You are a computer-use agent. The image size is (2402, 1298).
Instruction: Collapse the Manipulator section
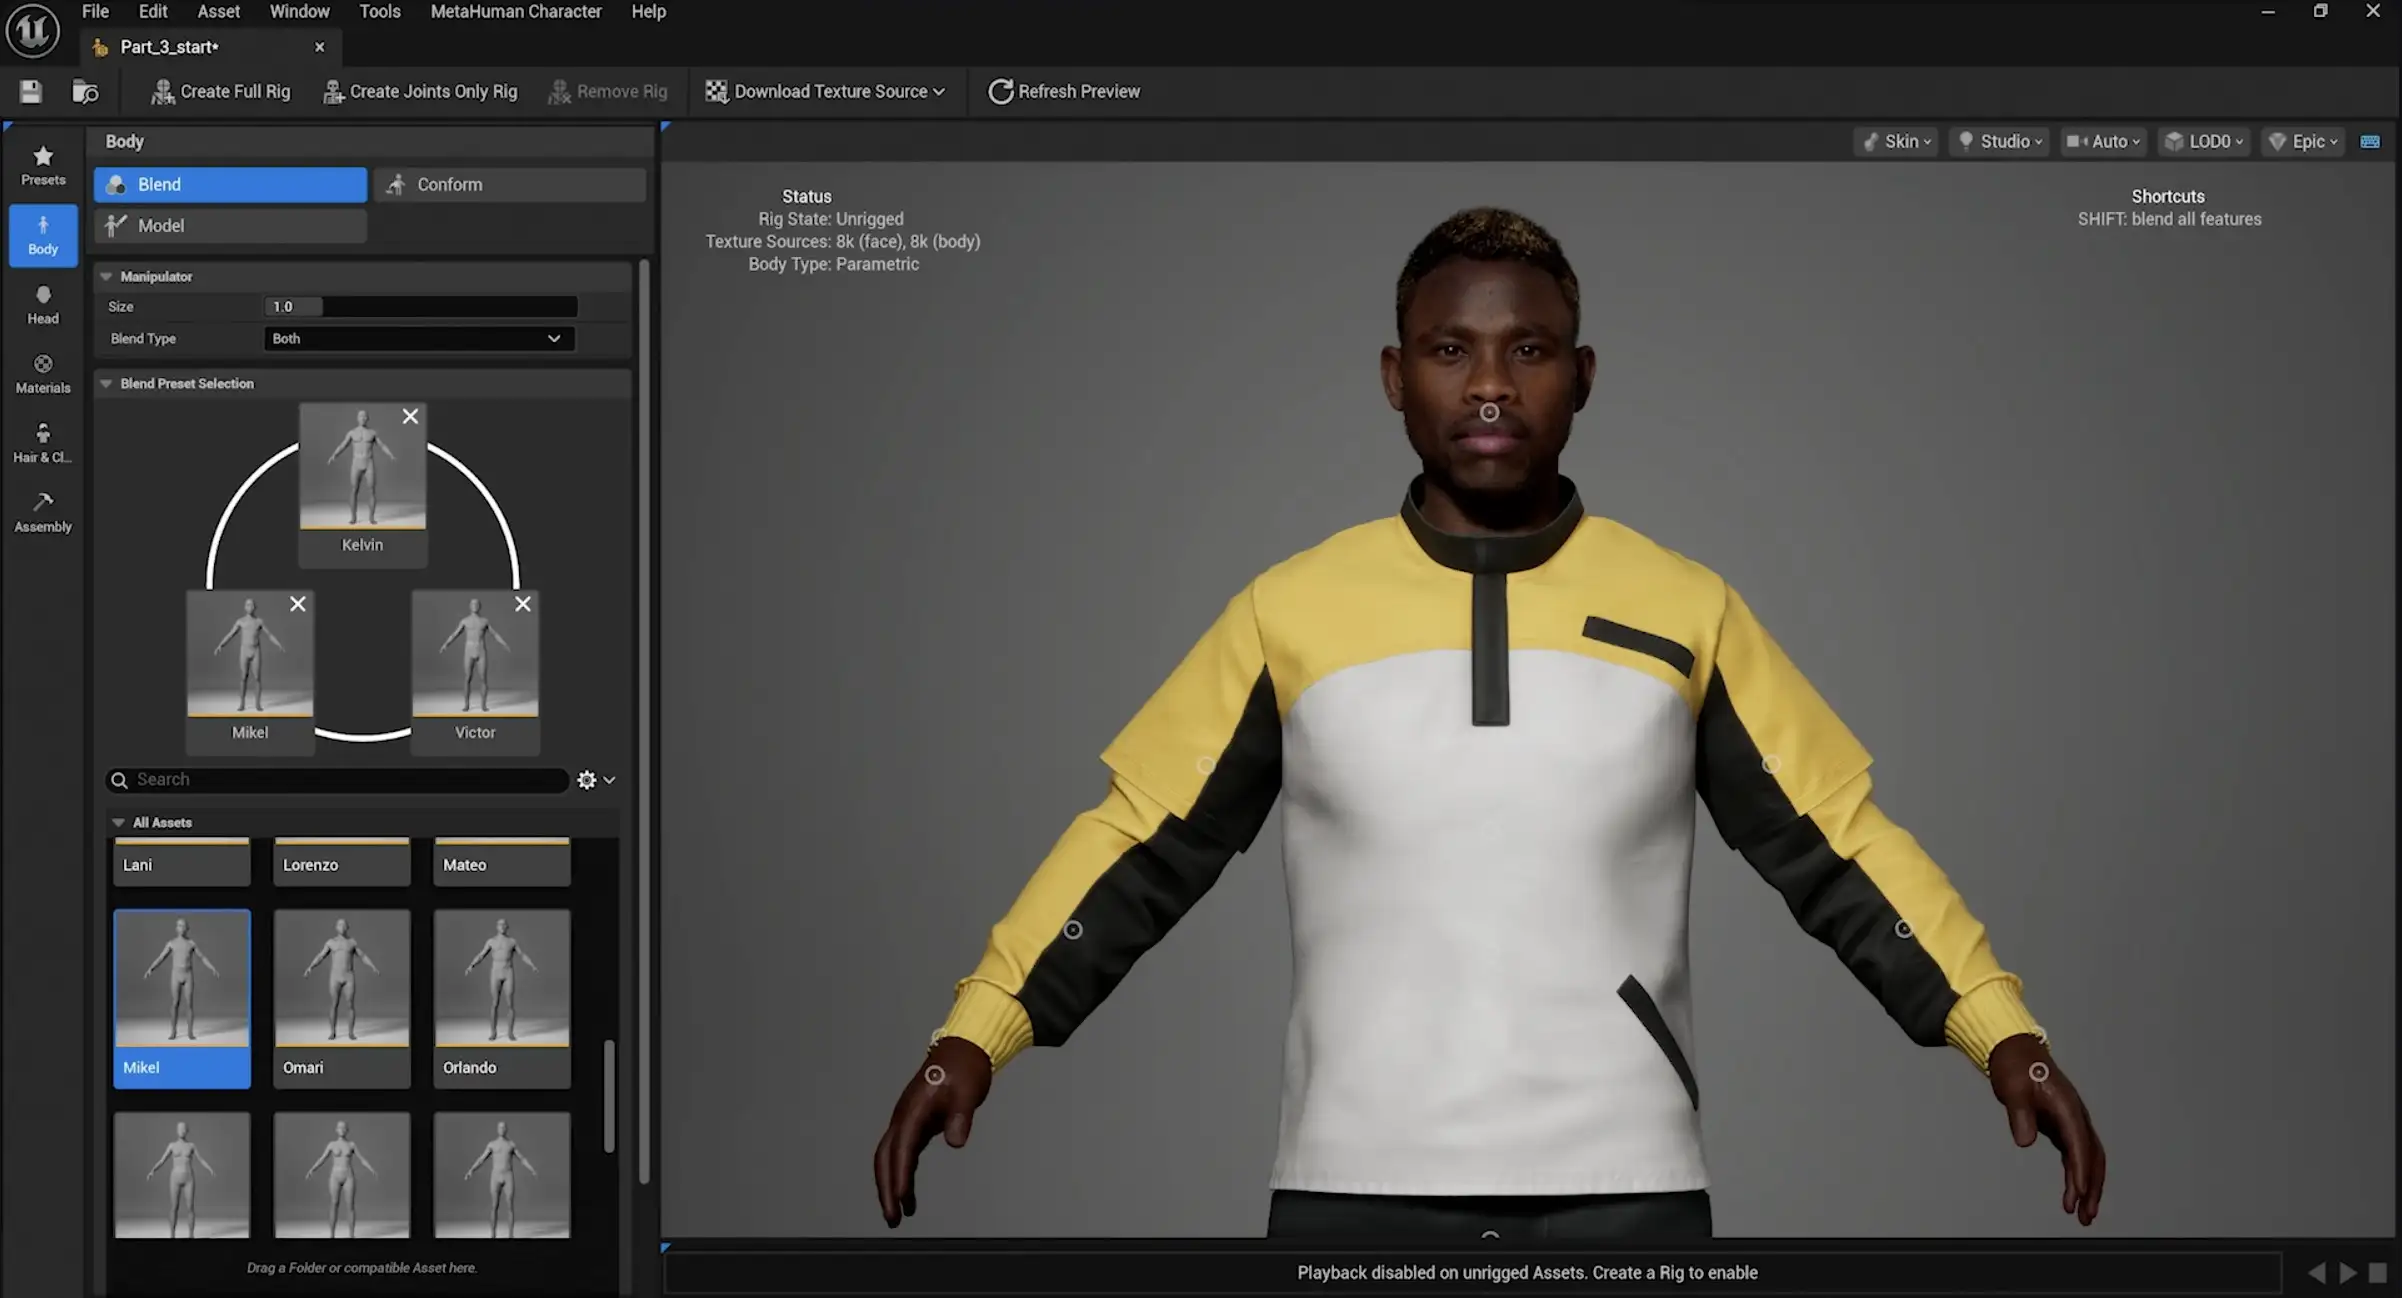106,276
